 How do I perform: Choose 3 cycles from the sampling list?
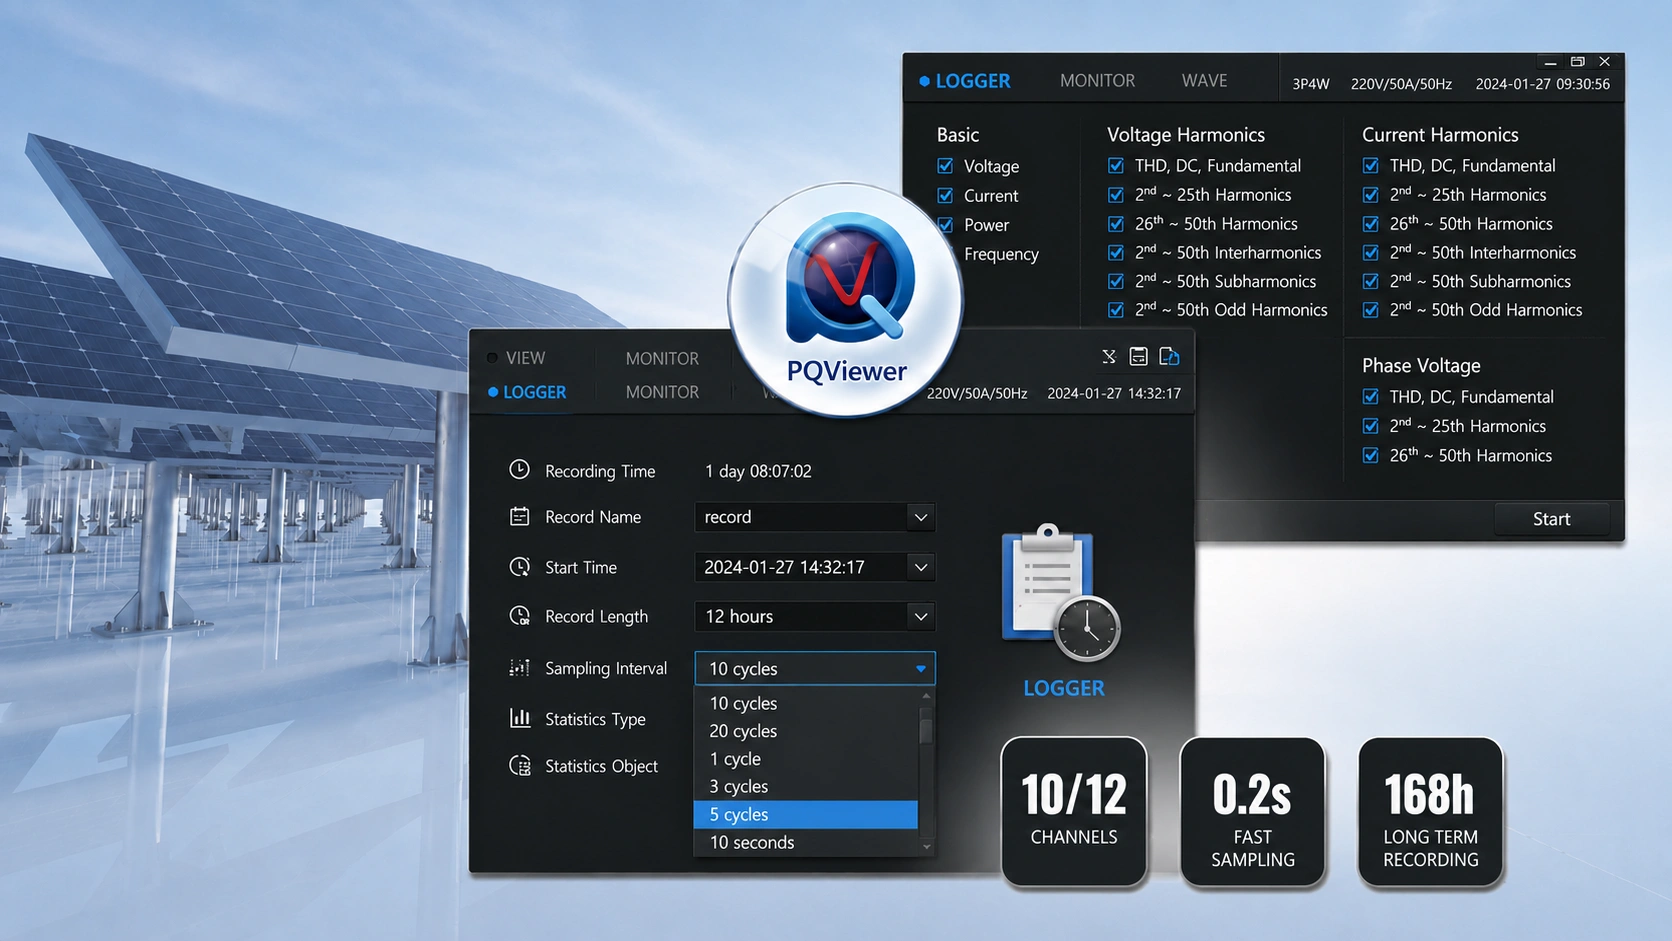(x=806, y=786)
